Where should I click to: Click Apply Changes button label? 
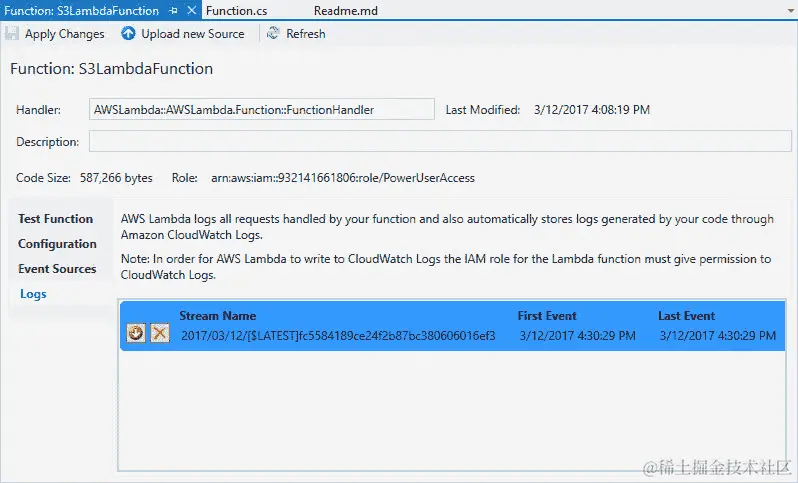[x=65, y=34]
